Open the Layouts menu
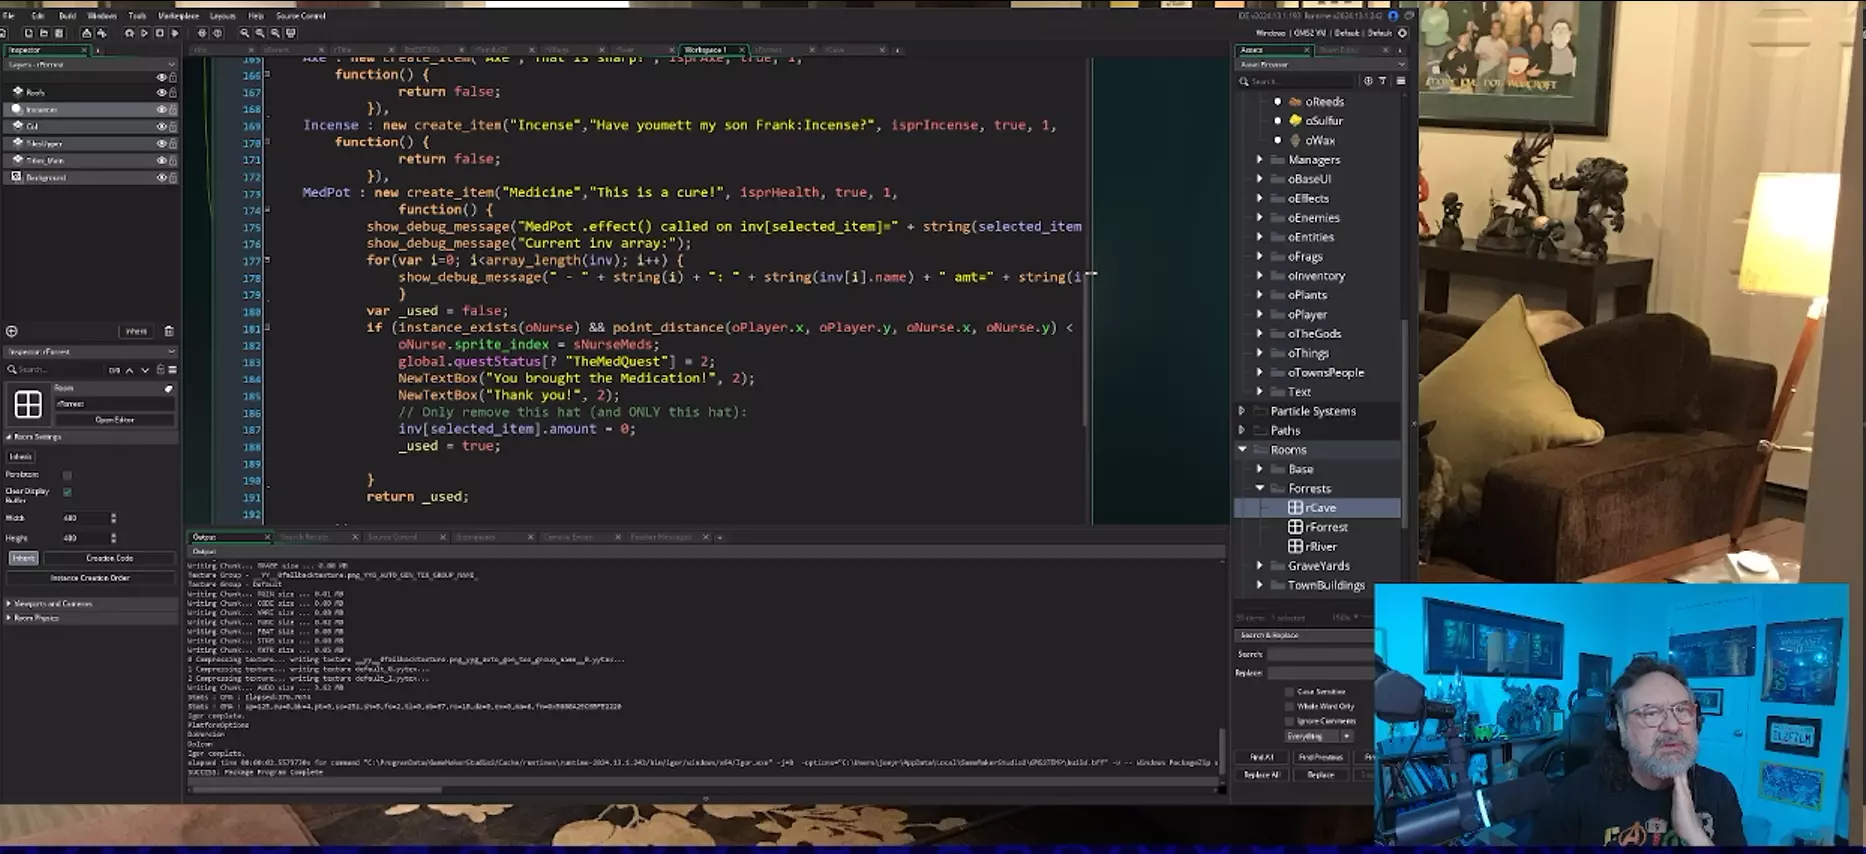This screenshot has height=854, width=1866. coord(222,16)
